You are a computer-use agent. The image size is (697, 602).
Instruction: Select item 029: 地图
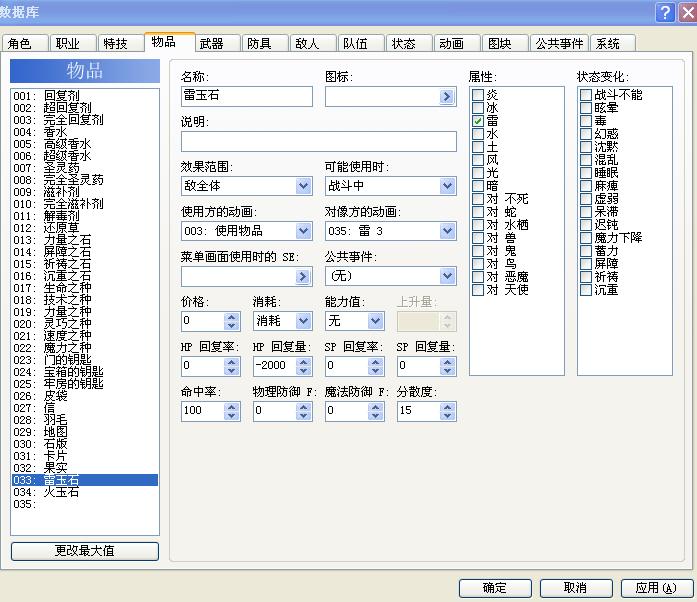point(84,432)
